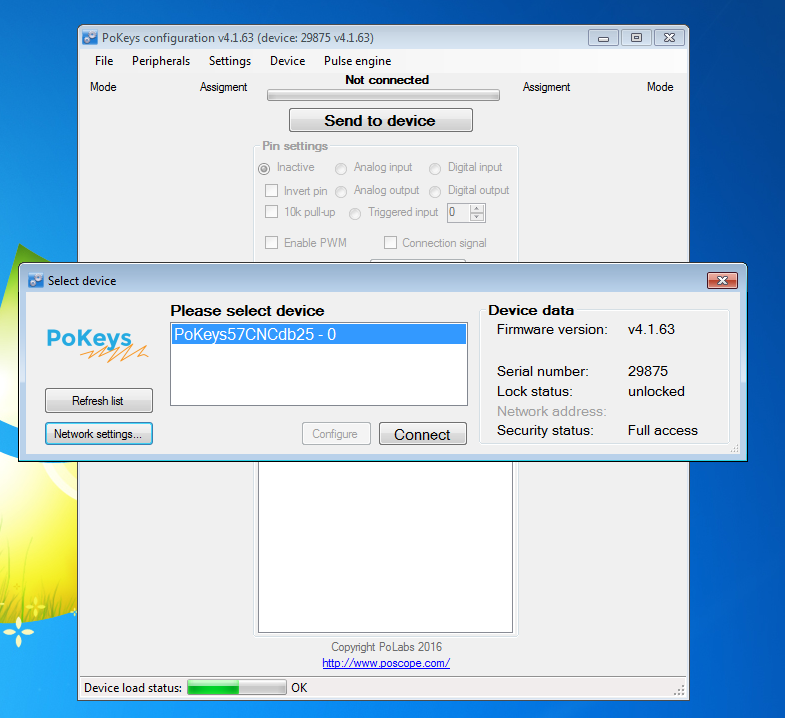Enable the Enable PWM checkbox
The image size is (785, 718).
[x=271, y=242]
